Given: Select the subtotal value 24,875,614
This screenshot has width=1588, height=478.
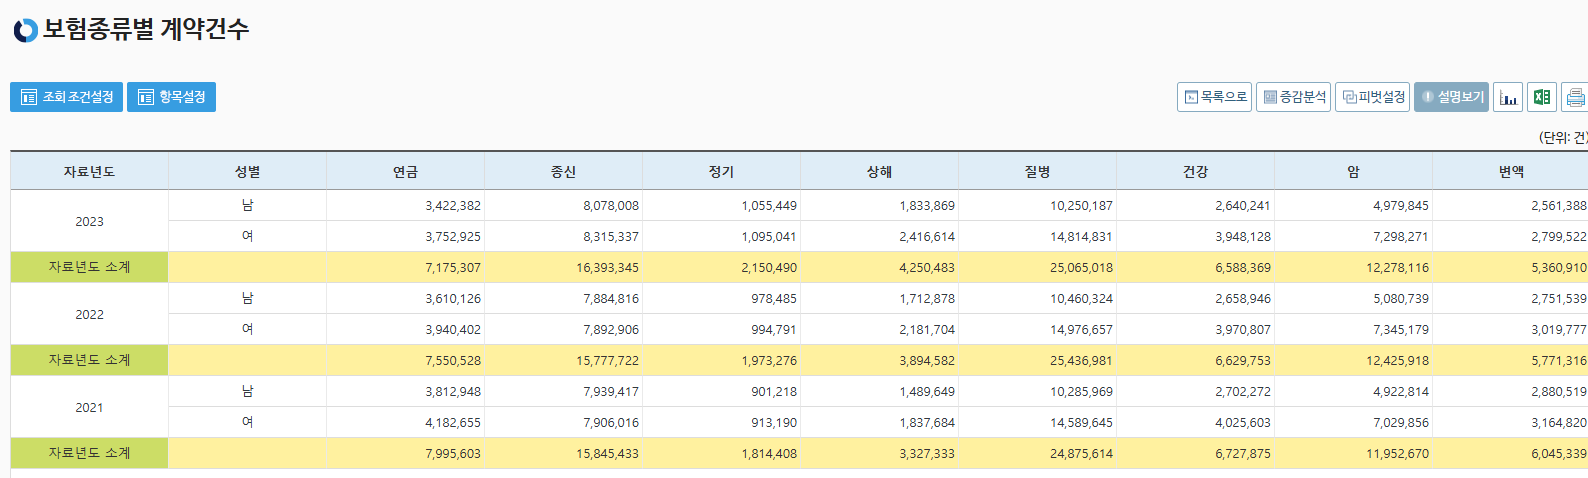Looking at the screenshot, I should click(x=1081, y=454).
